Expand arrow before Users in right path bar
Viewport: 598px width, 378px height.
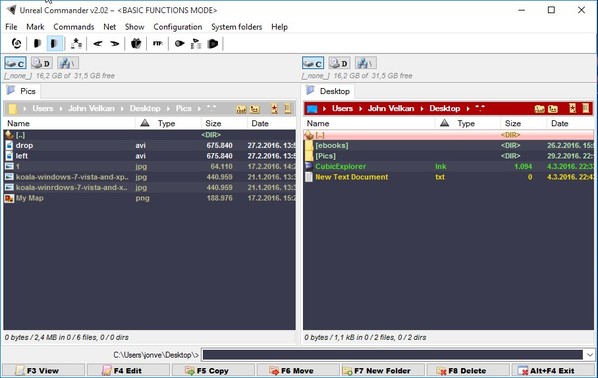point(325,109)
